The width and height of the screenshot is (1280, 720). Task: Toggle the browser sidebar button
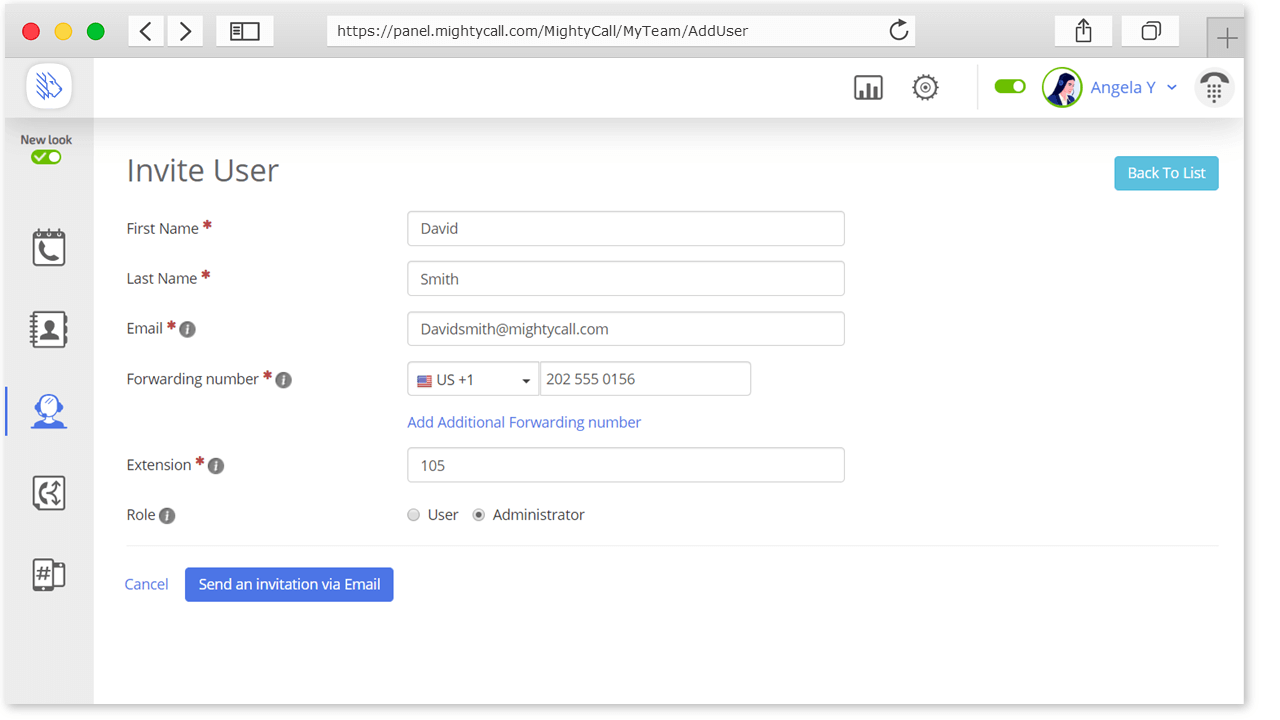[x=245, y=31]
